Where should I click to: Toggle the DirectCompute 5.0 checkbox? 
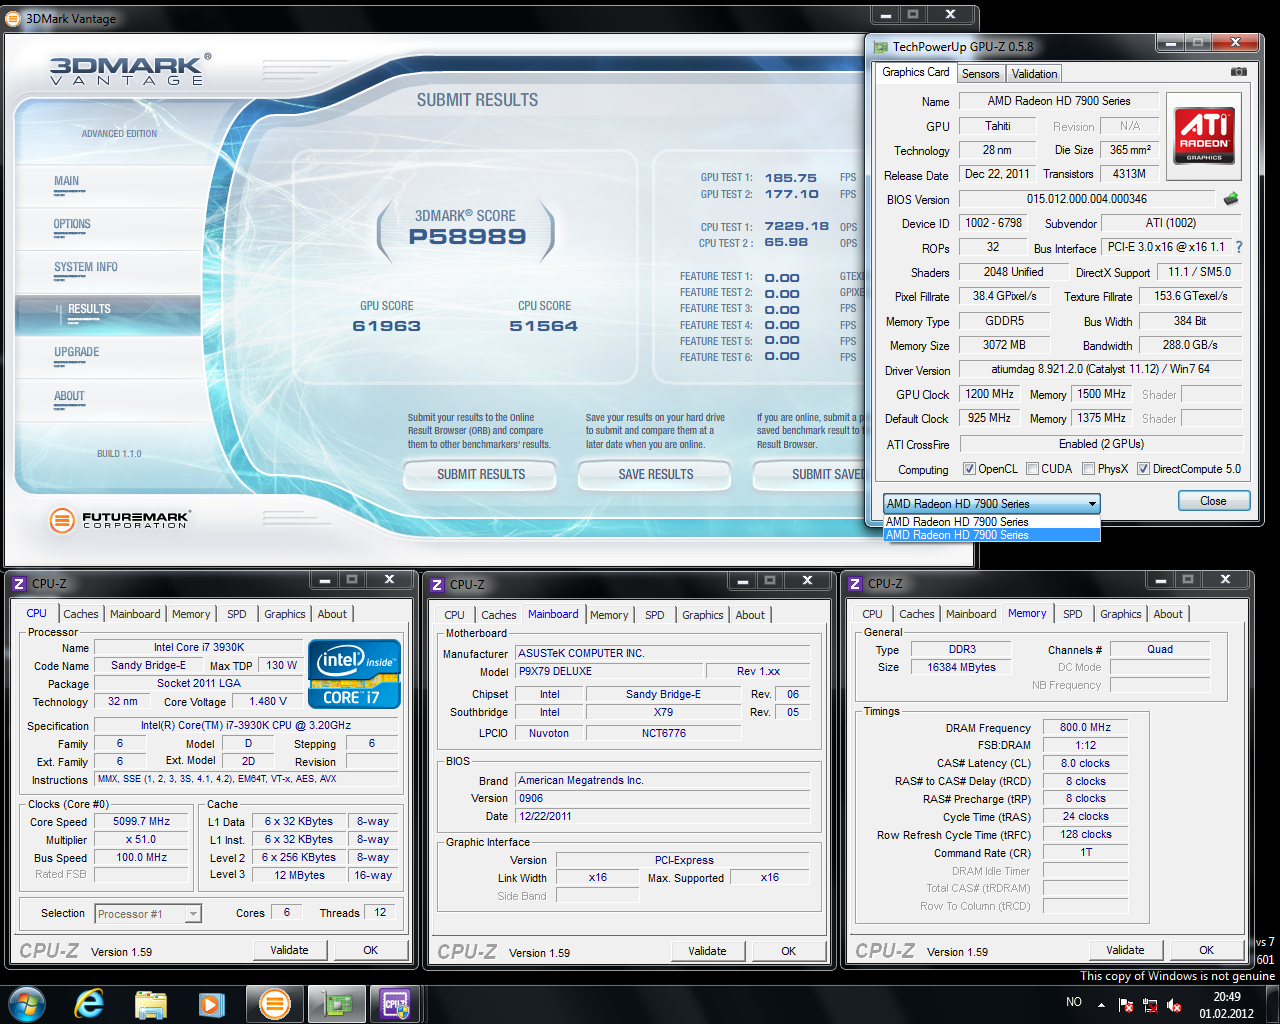[1143, 469]
